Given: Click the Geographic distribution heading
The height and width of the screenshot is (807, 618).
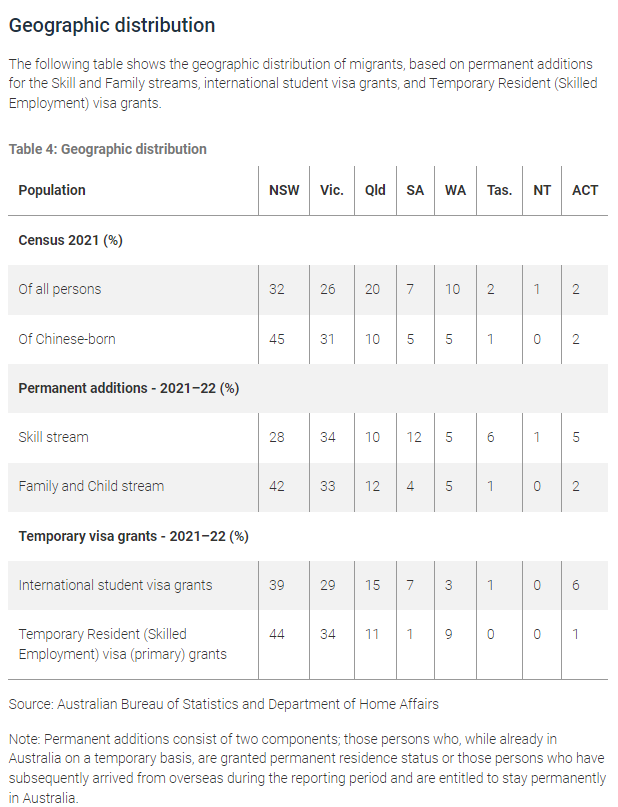Looking at the screenshot, I should [x=112, y=25].
